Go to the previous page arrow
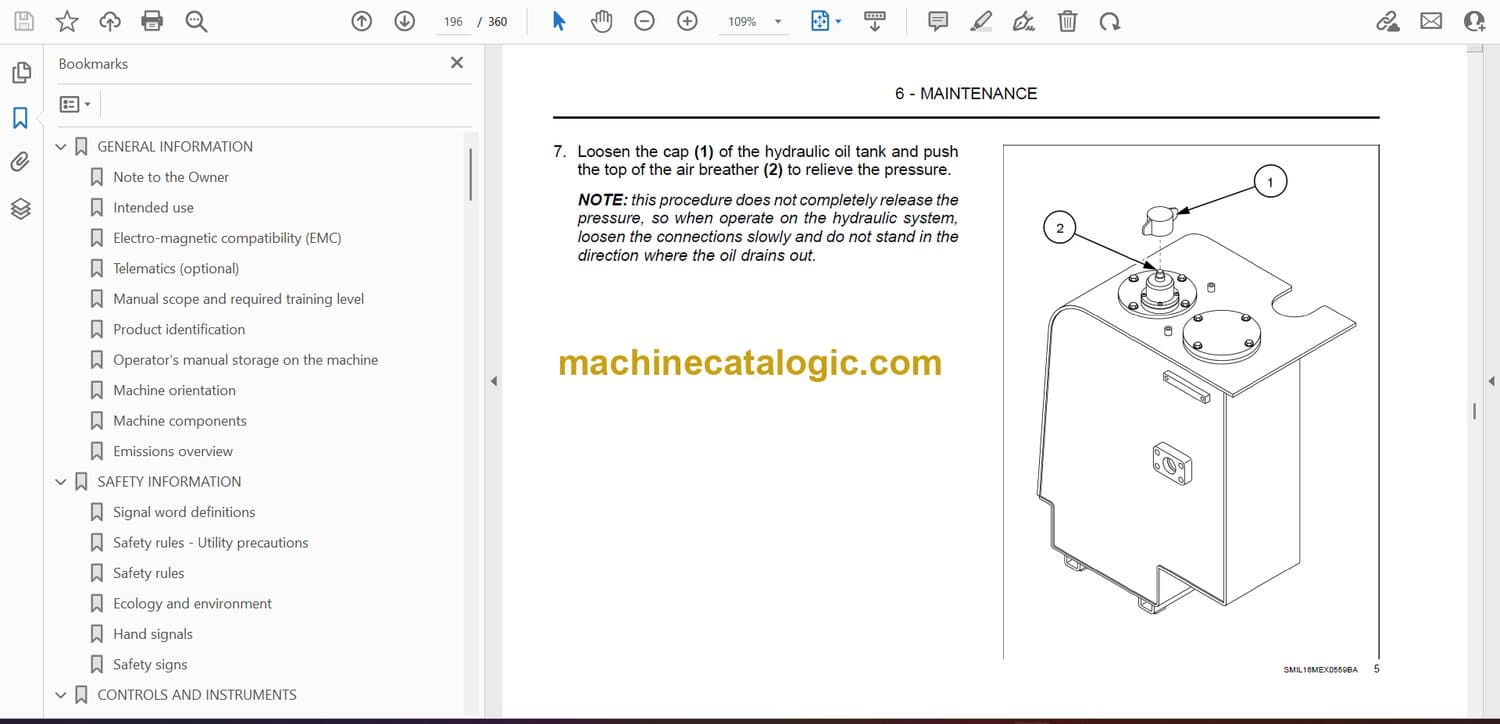This screenshot has height=724, width=1500. click(x=362, y=21)
